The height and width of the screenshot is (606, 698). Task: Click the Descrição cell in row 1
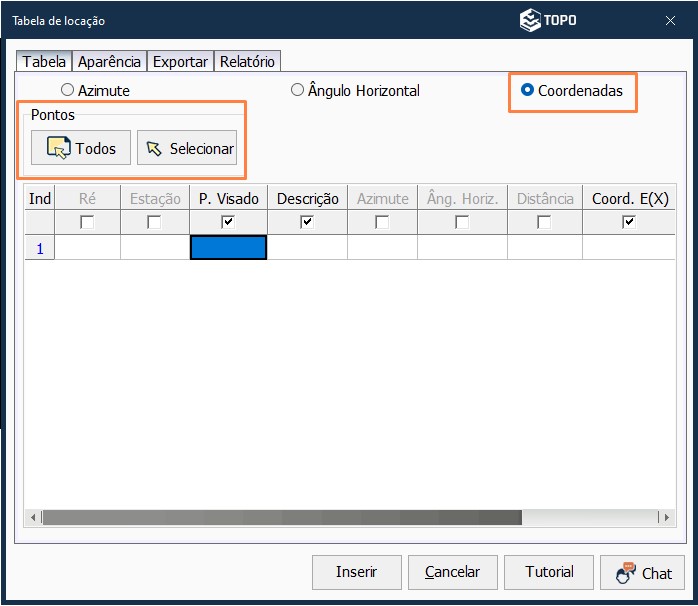pos(307,248)
